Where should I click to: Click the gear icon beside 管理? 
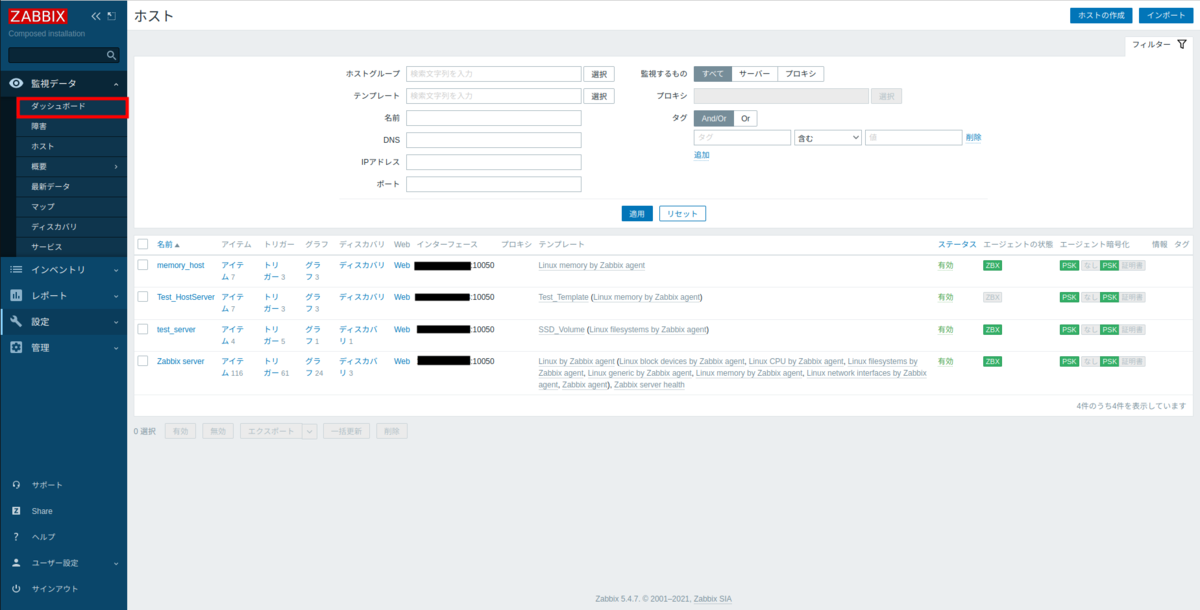[16, 348]
